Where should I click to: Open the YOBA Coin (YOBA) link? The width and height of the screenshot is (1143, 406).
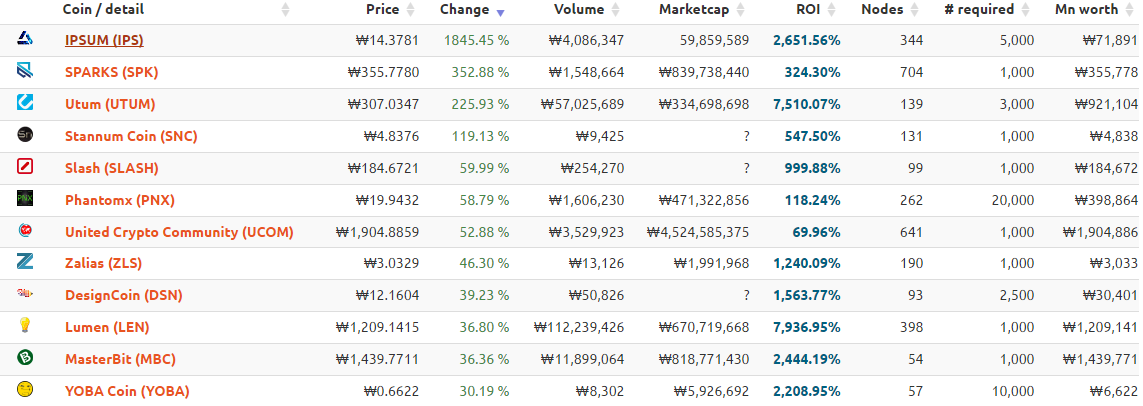pos(128,391)
